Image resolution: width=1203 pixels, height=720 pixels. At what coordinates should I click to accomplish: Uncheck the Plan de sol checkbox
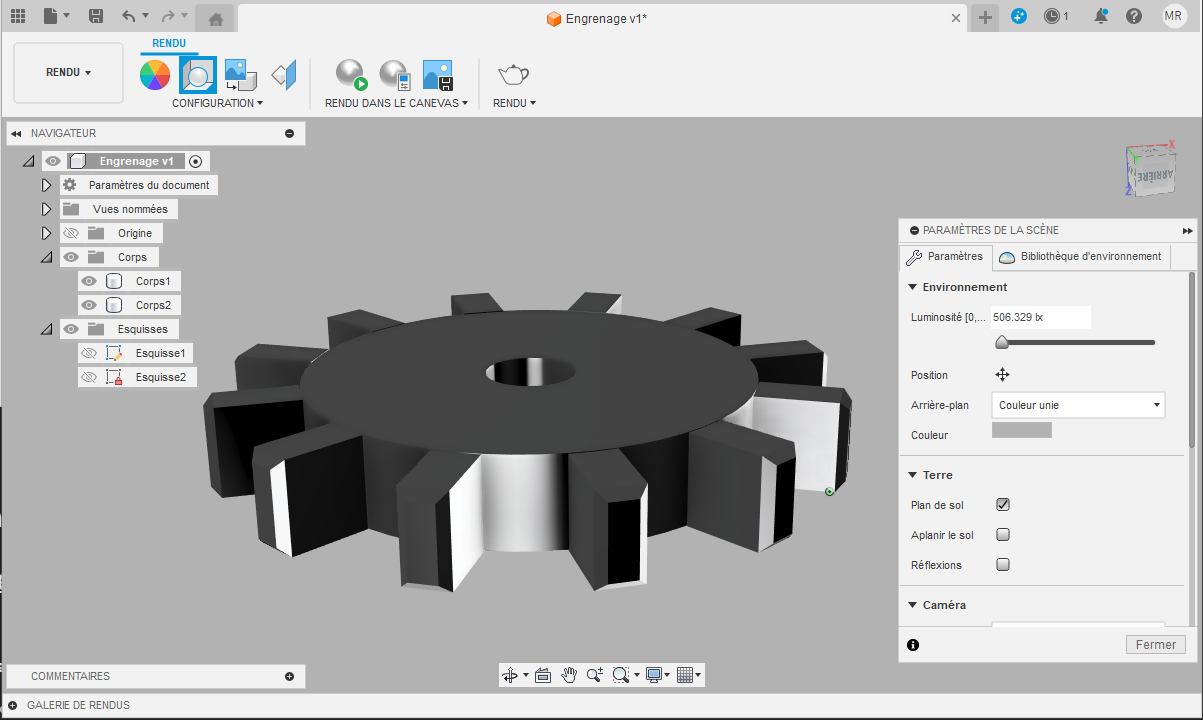click(1003, 505)
